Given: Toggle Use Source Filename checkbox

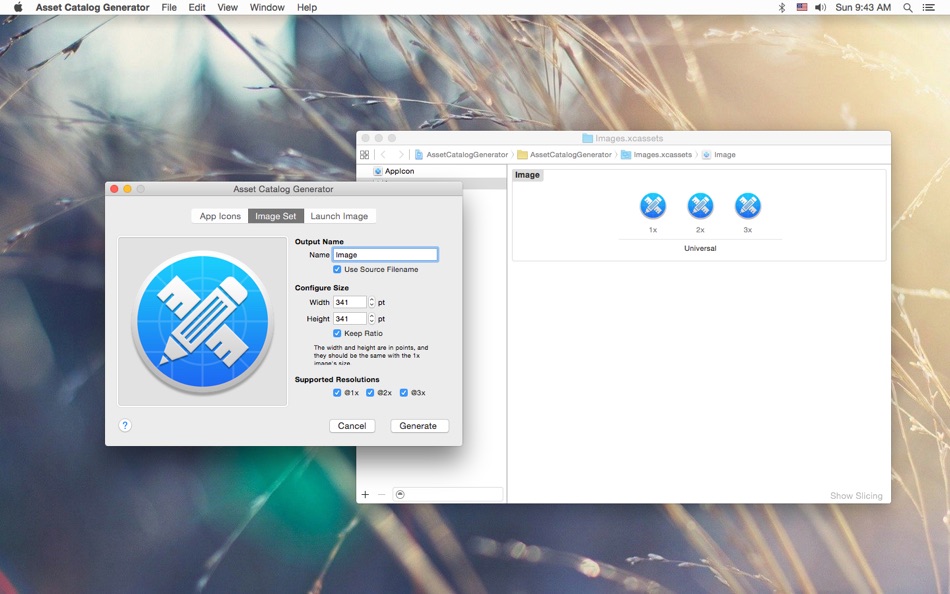Looking at the screenshot, I should (x=337, y=269).
